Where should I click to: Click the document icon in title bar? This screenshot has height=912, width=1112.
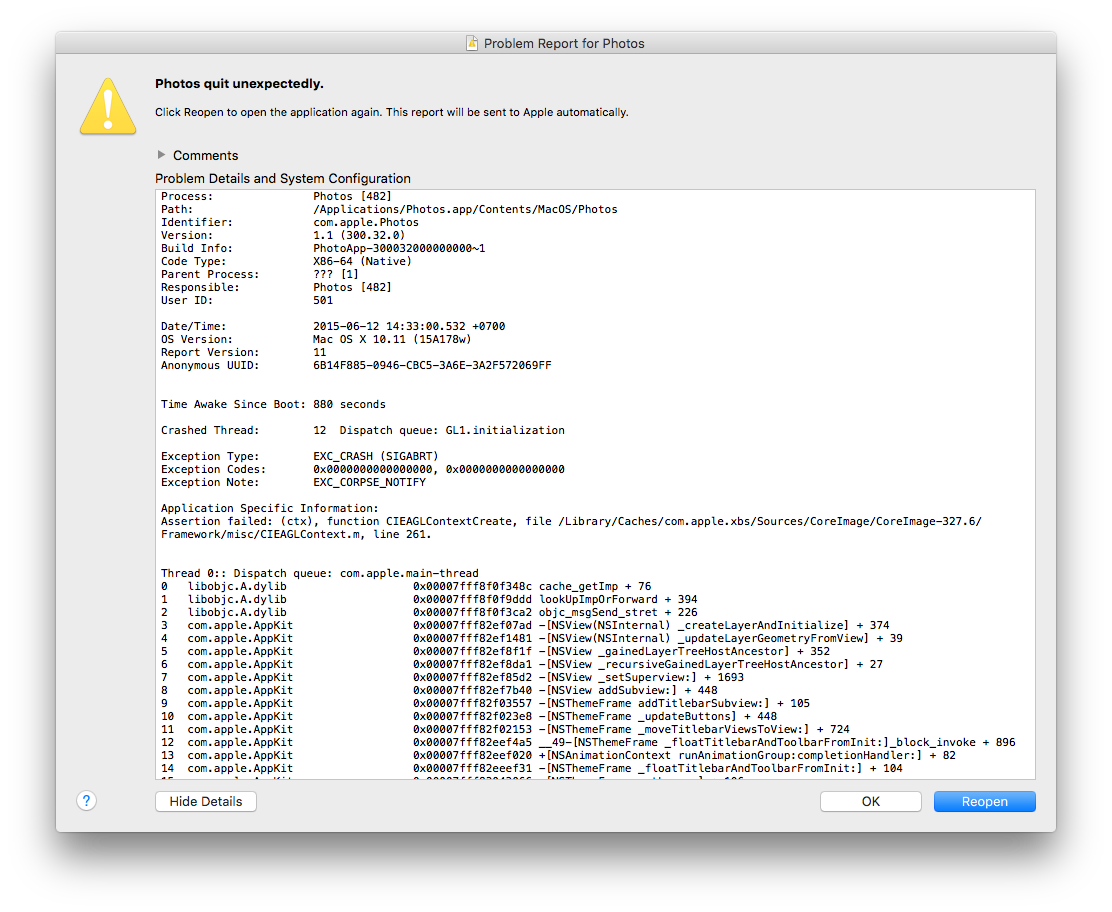[472, 44]
